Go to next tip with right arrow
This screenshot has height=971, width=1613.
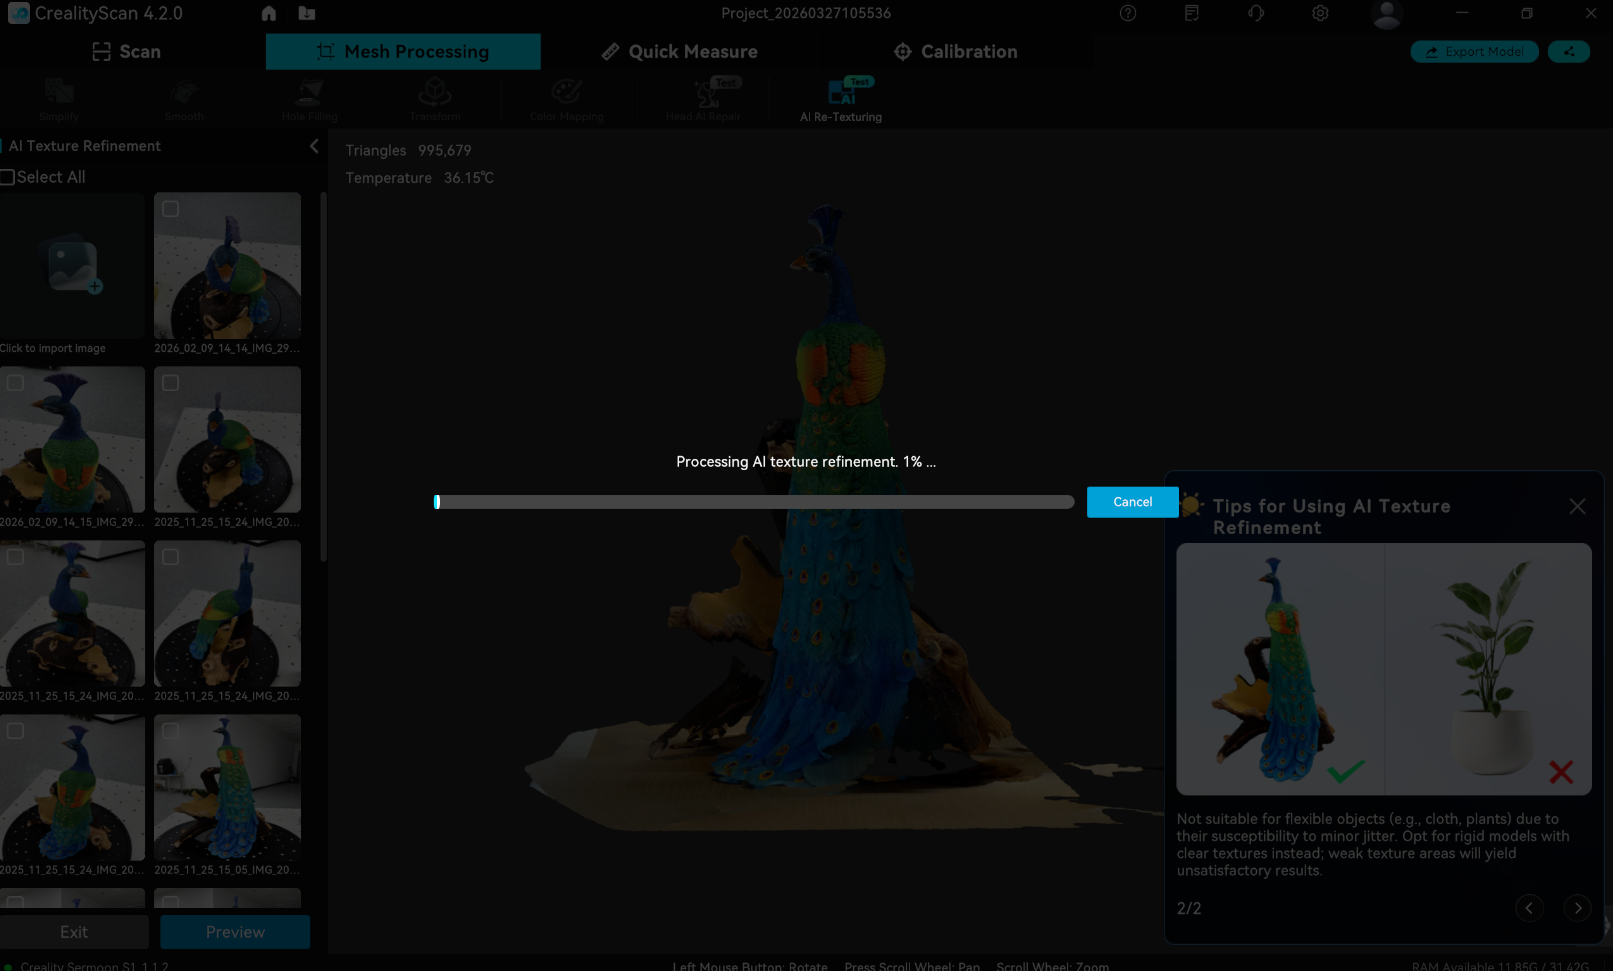tap(1577, 908)
